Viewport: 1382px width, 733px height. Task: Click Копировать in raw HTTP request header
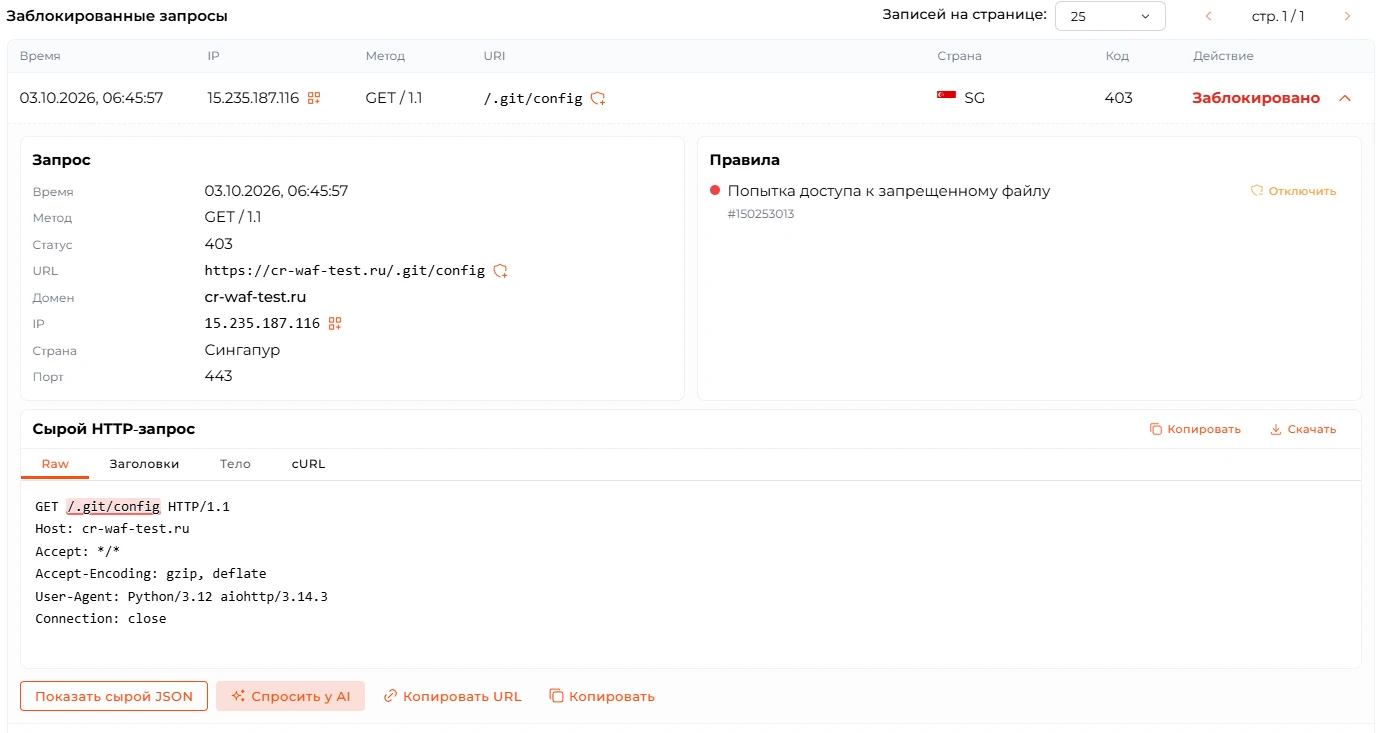[1195, 429]
